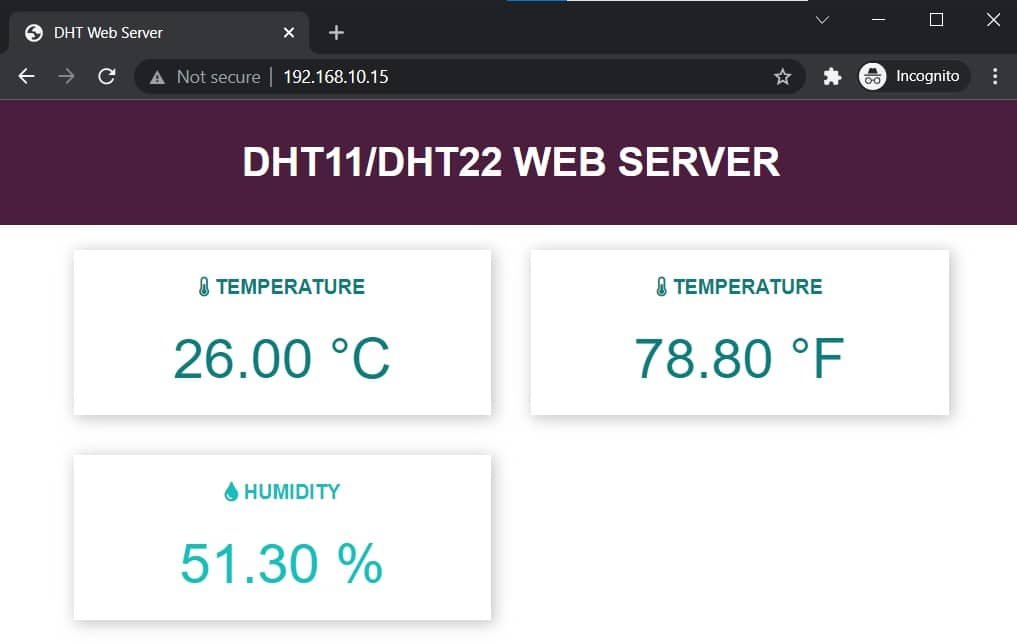Open the Extensions puzzle-piece icon

[x=832, y=77]
